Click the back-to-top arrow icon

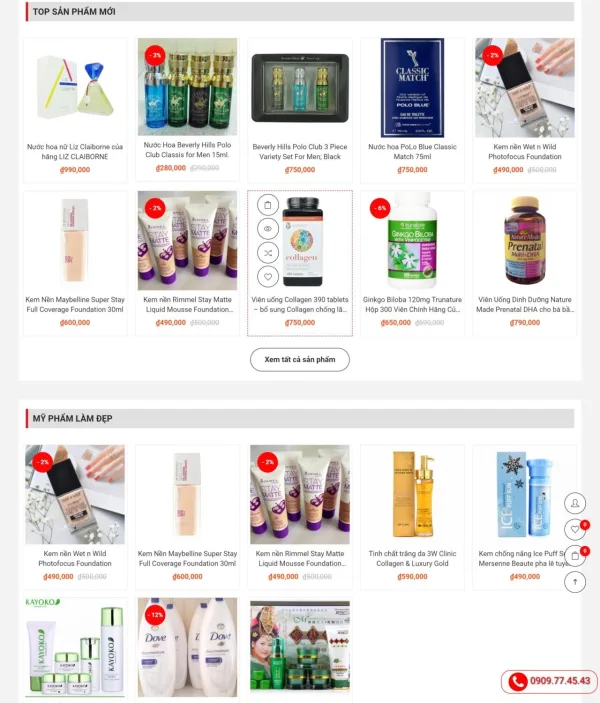575,582
